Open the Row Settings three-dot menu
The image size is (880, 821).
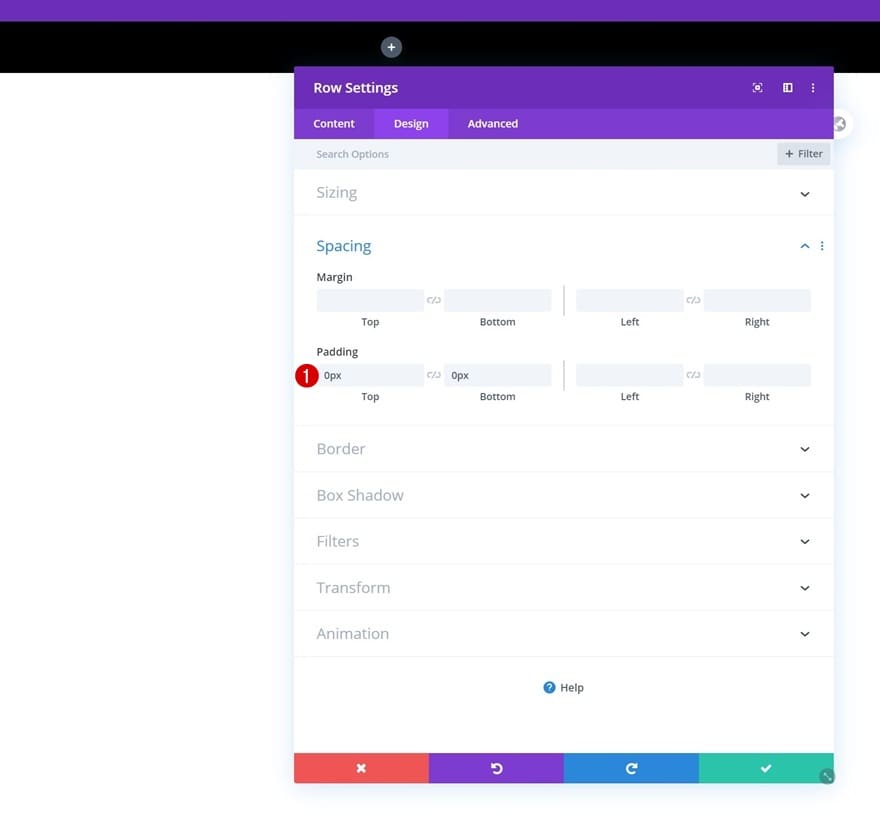(813, 88)
